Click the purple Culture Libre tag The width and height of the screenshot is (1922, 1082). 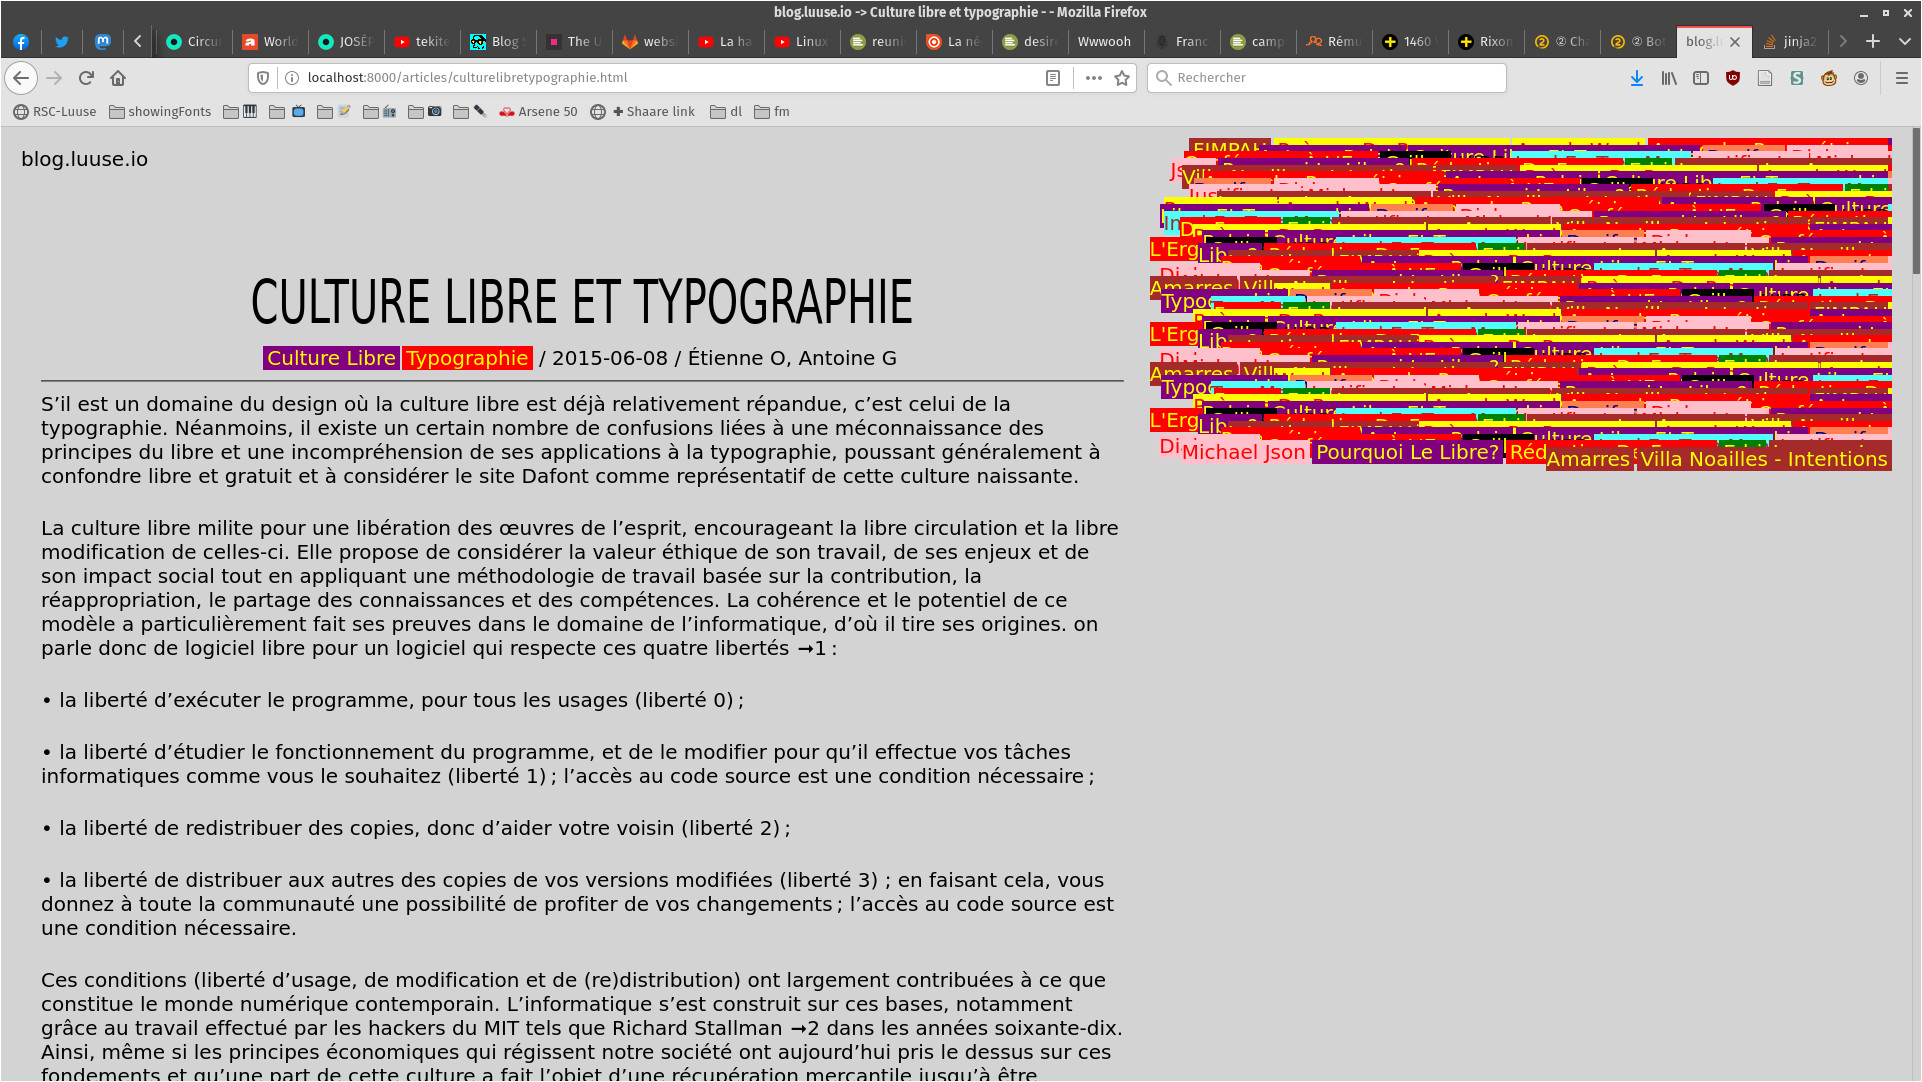pos(331,358)
